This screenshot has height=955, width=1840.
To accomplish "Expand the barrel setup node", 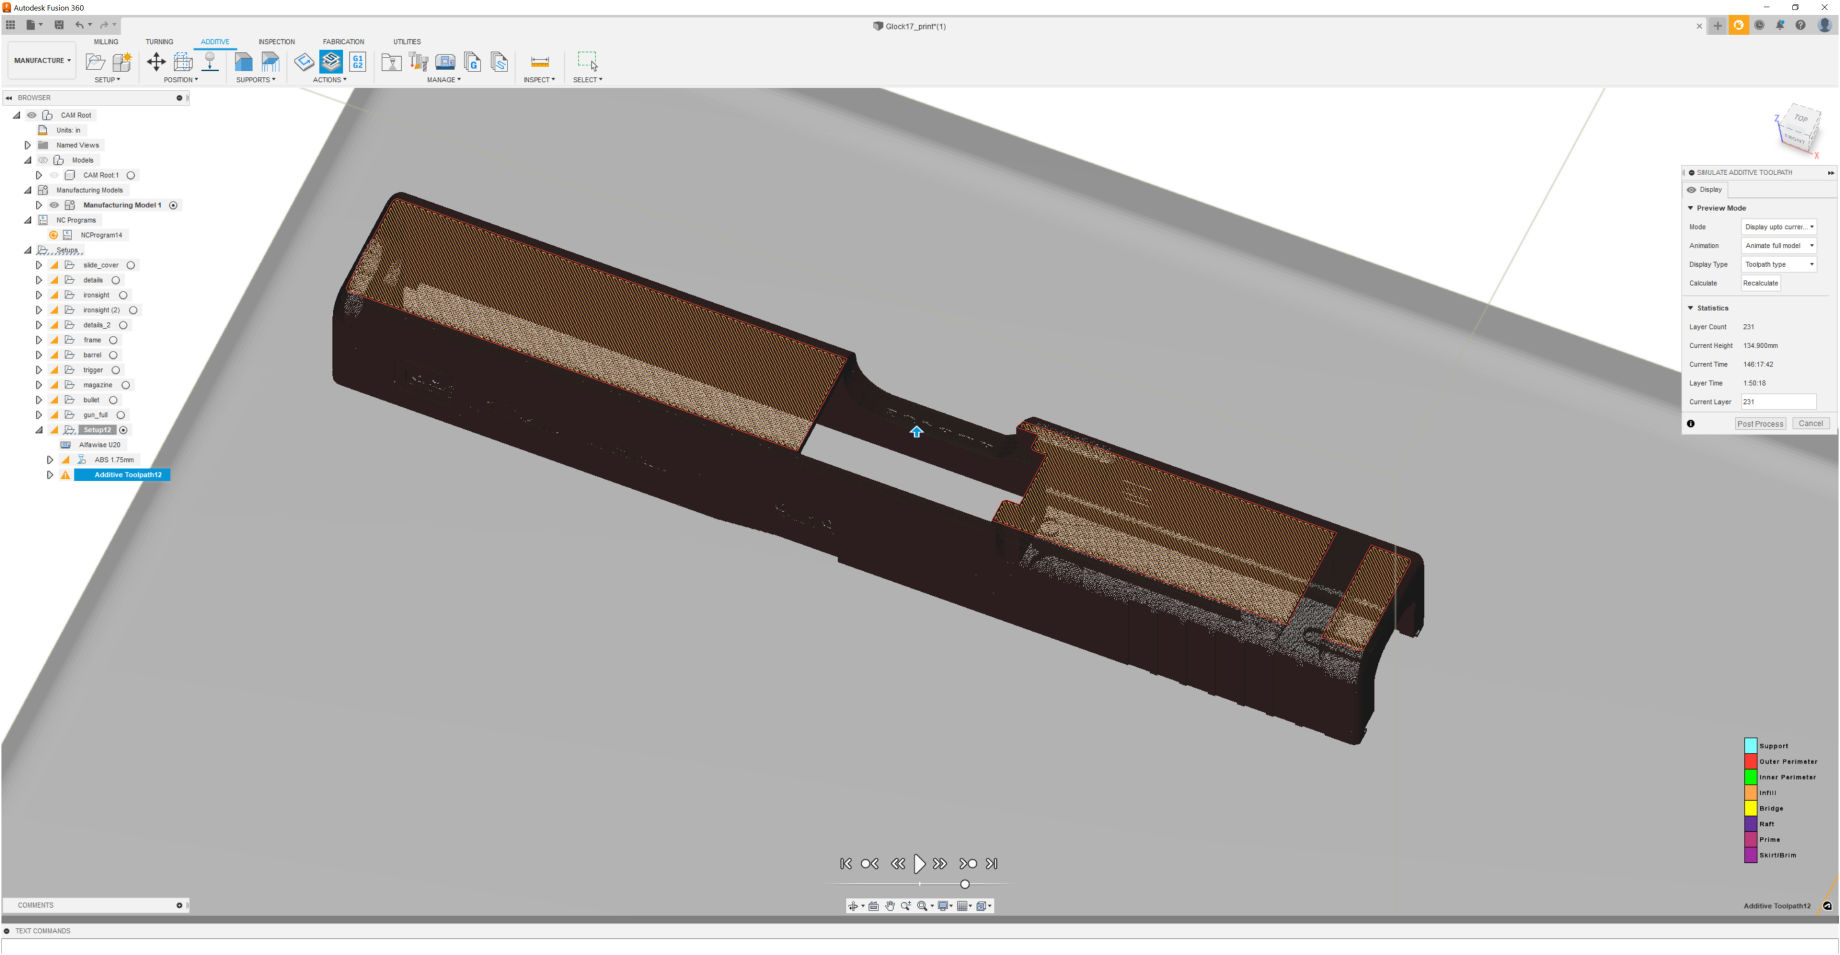I will 39,355.
